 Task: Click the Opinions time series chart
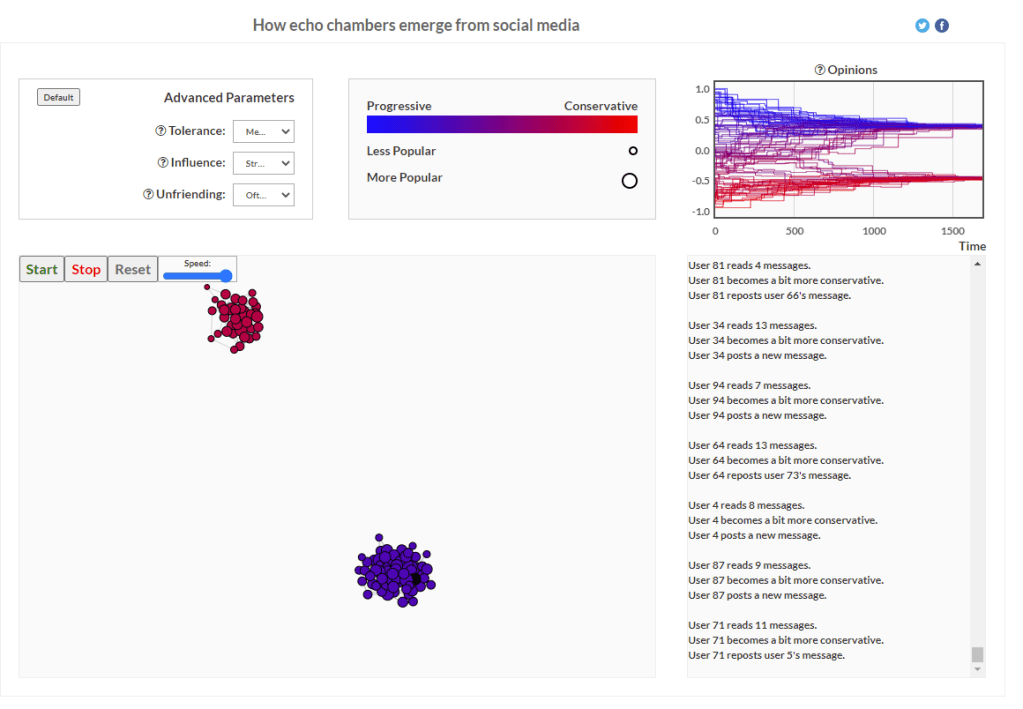click(848, 150)
